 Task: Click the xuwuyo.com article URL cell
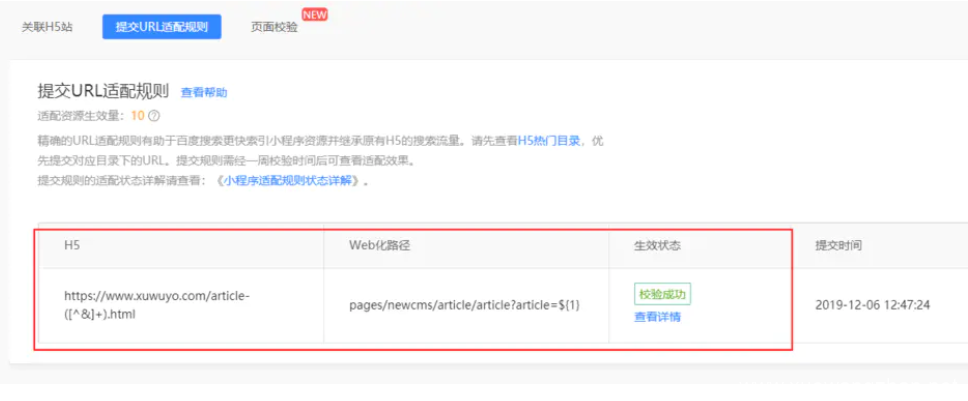(156, 305)
